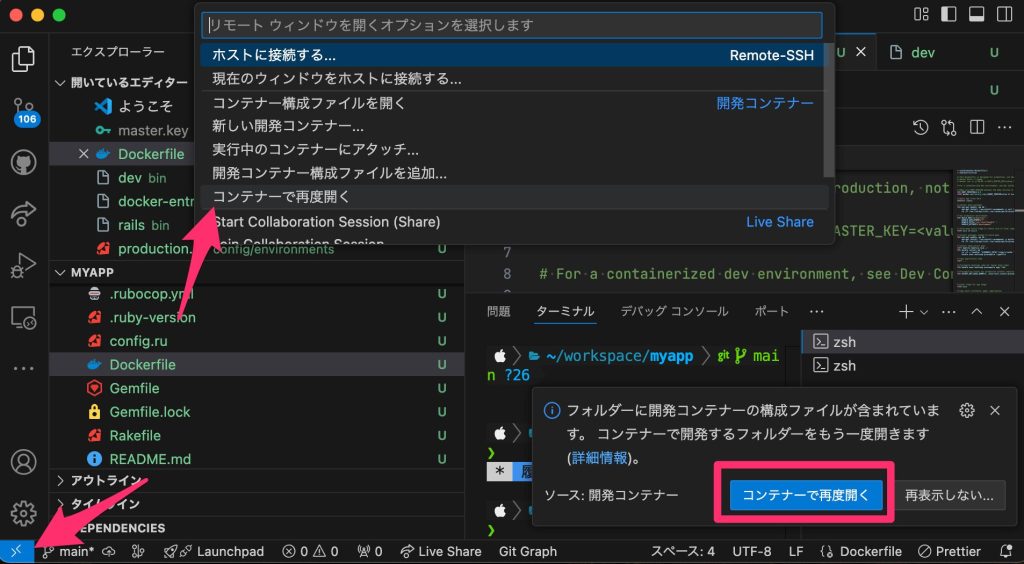Click the remote window options search field

pyautogui.click(x=511, y=25)
